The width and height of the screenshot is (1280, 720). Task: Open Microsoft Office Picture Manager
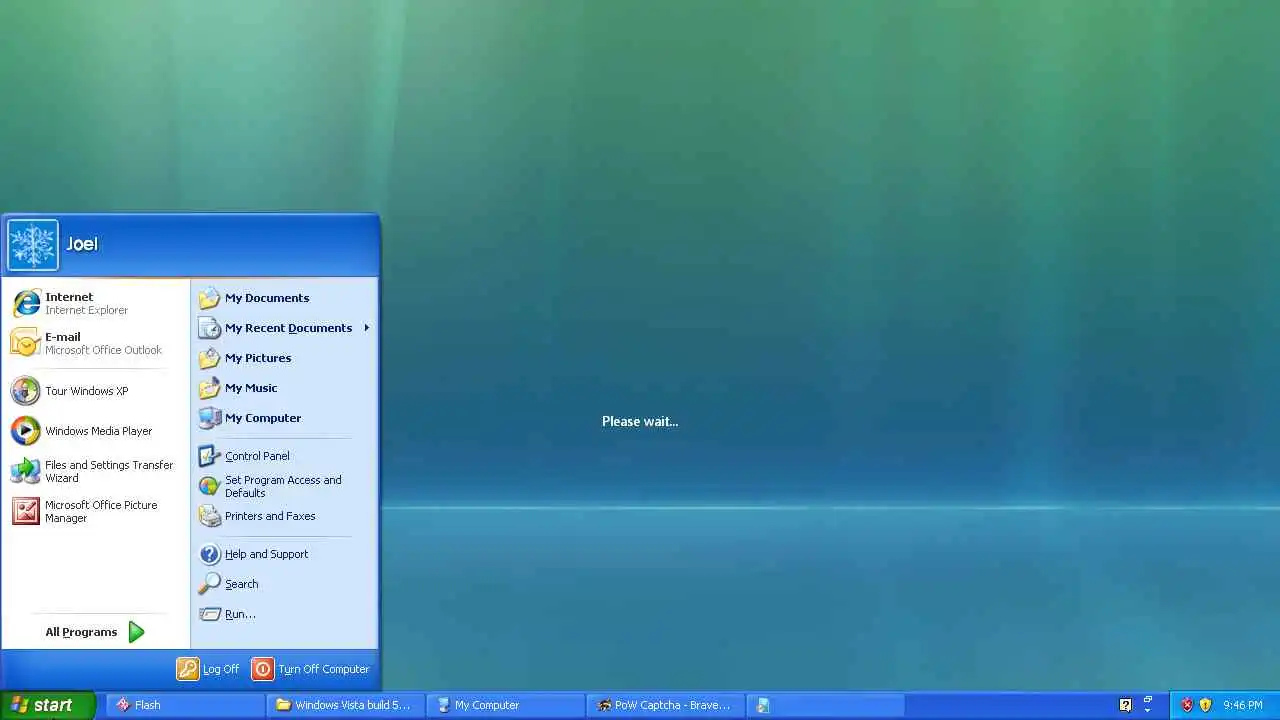click(x=96, y=511)
